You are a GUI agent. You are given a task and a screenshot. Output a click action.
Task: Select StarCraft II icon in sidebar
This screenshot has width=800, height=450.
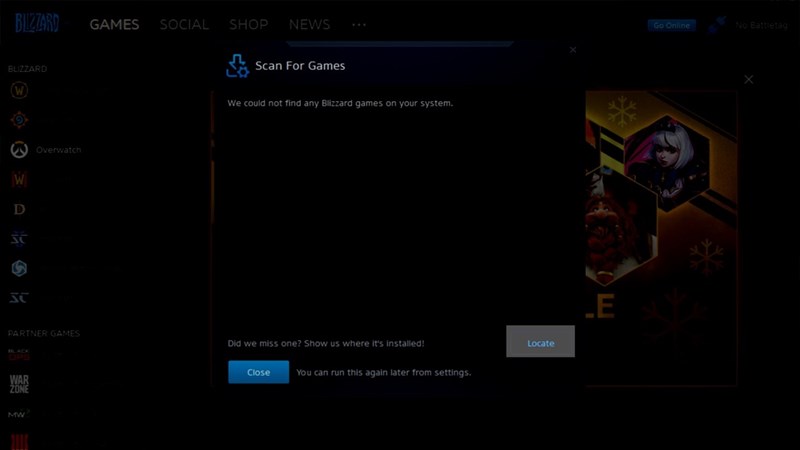click(x=19, y=239)
